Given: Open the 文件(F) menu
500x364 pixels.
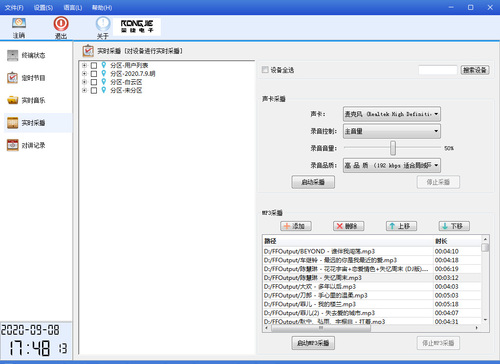Looking at the screenshot, I should (14, 7).
